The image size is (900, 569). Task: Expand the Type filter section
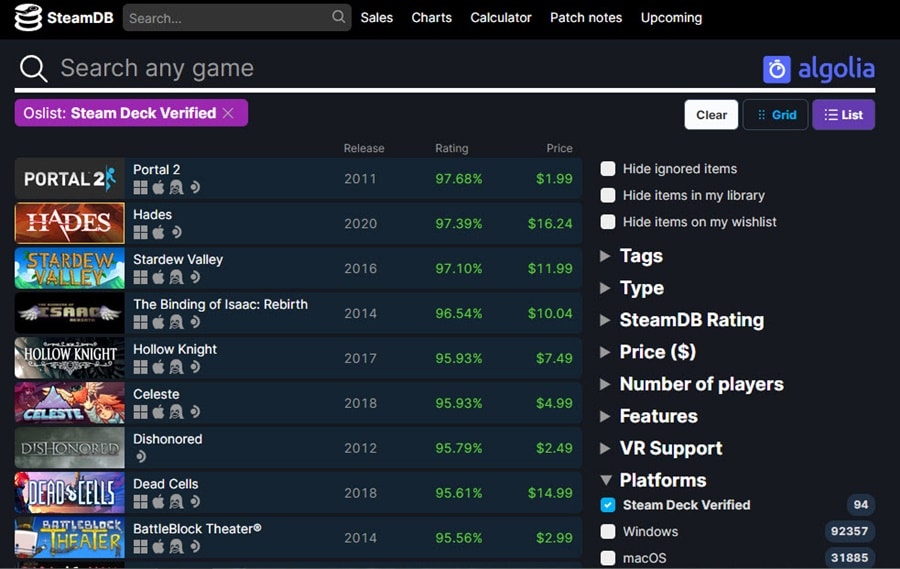(x=631, y=288)
